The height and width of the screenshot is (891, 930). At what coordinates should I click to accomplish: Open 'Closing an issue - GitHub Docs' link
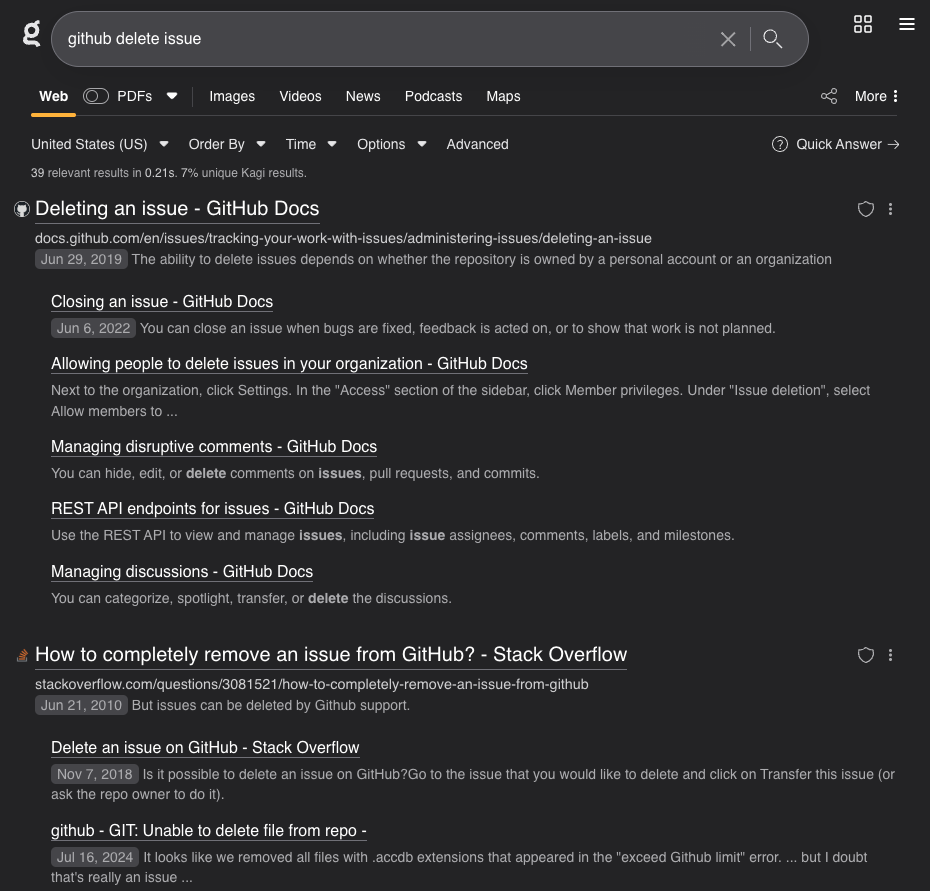[162, 302]
